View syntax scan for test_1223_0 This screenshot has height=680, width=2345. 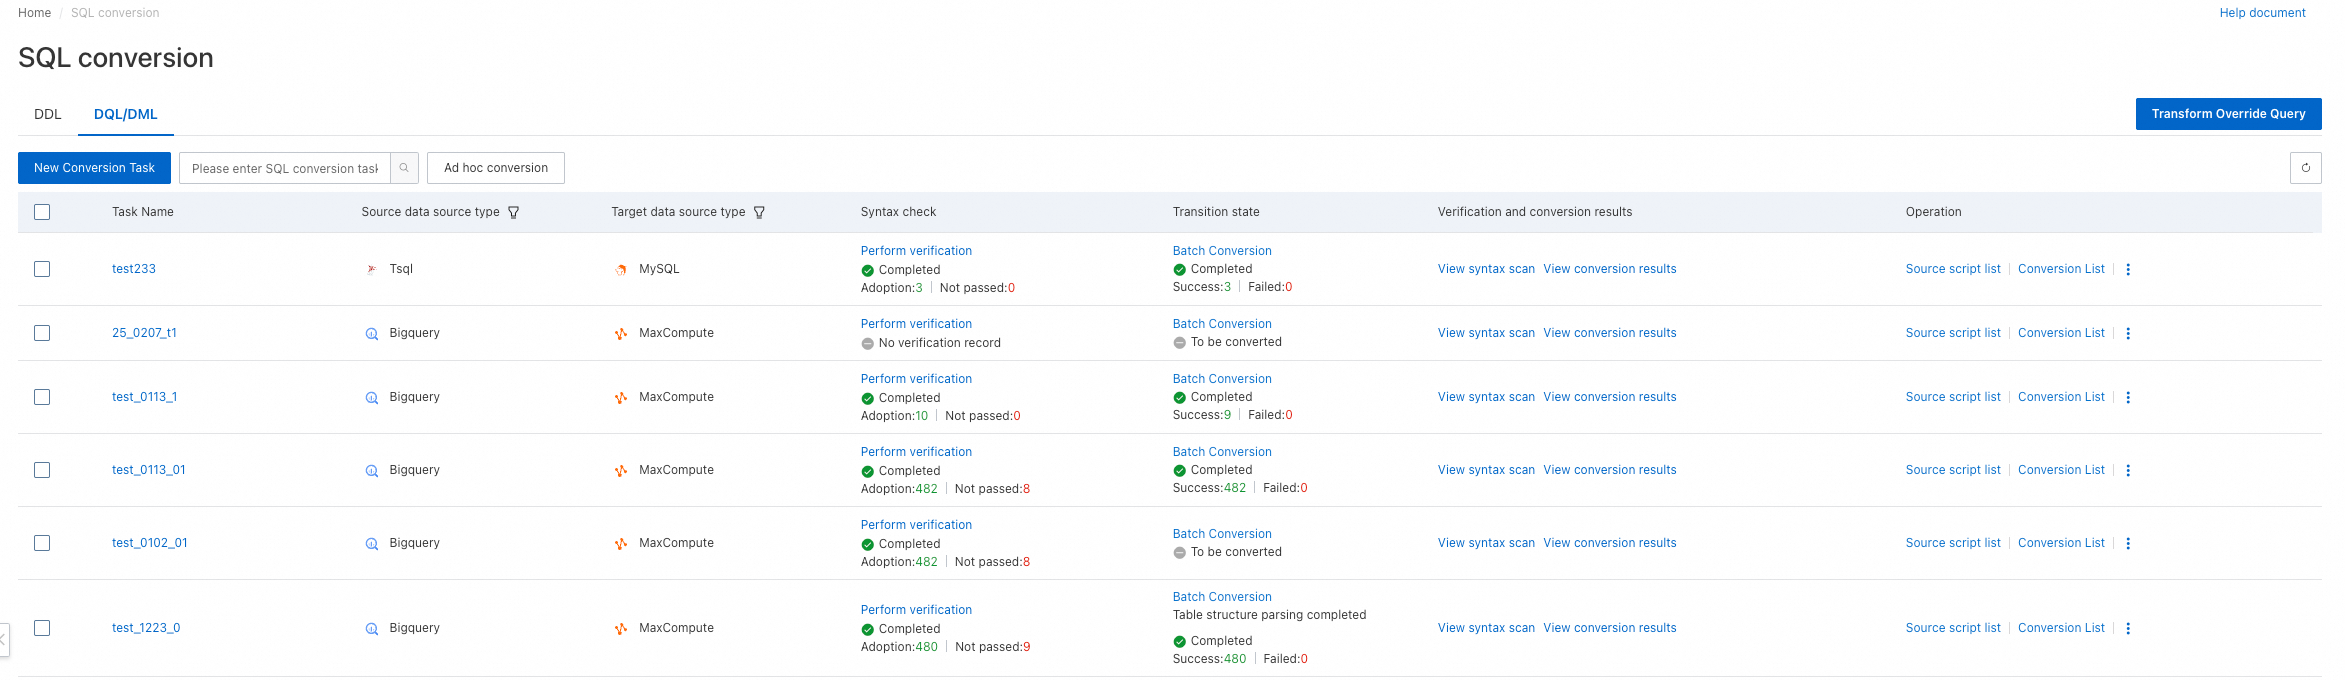[x=1486, y=628]
